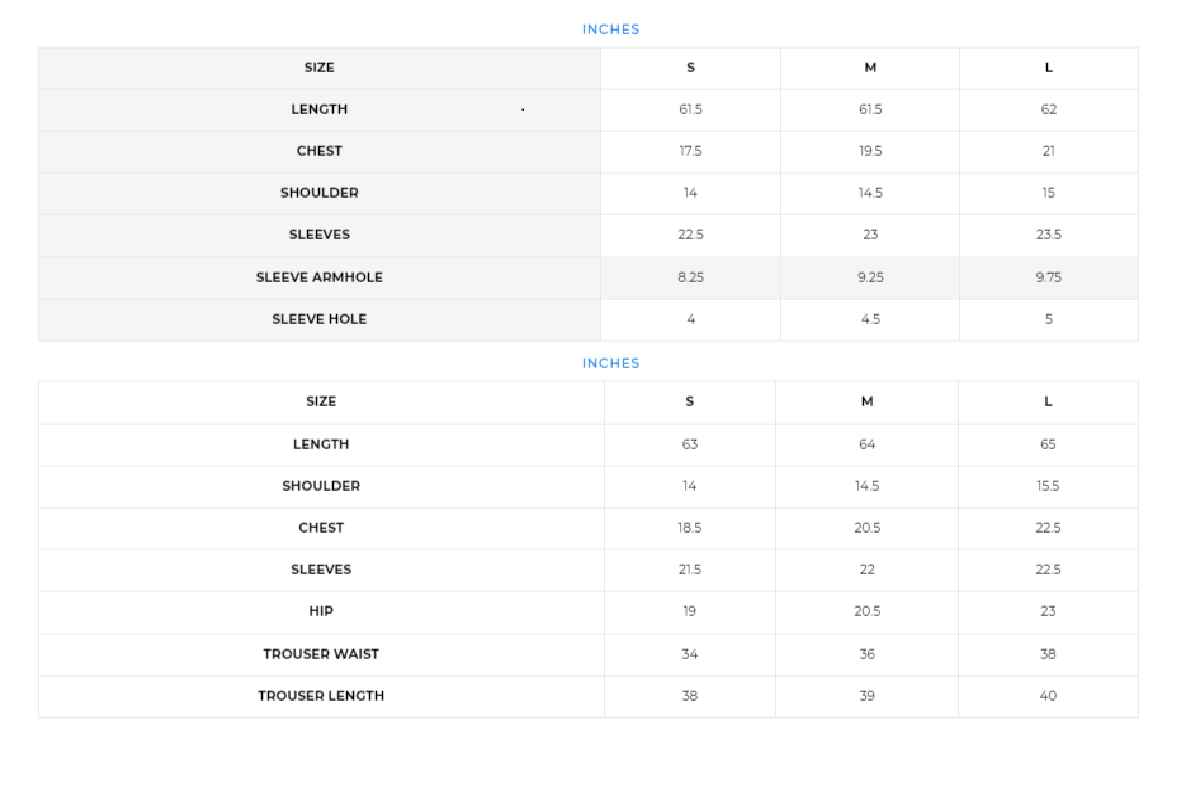
Task: Click the 8.25 sleeve armhole value
Action: [690, 277]
